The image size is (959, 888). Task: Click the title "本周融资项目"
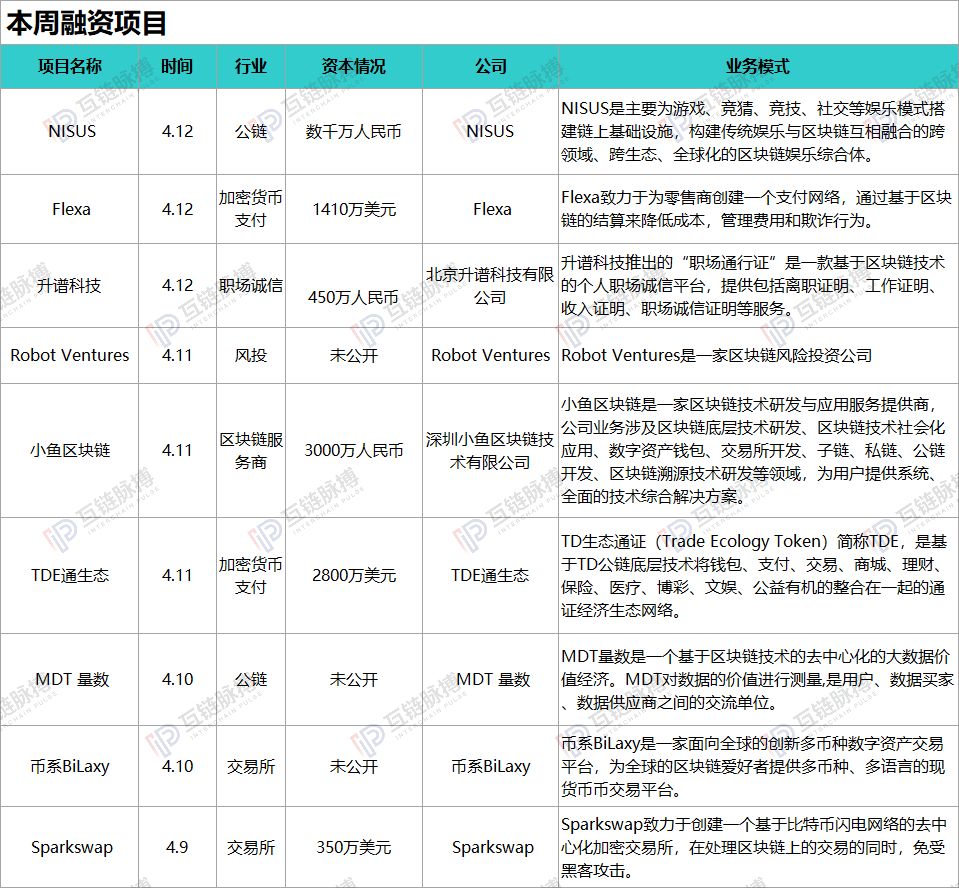86,23
